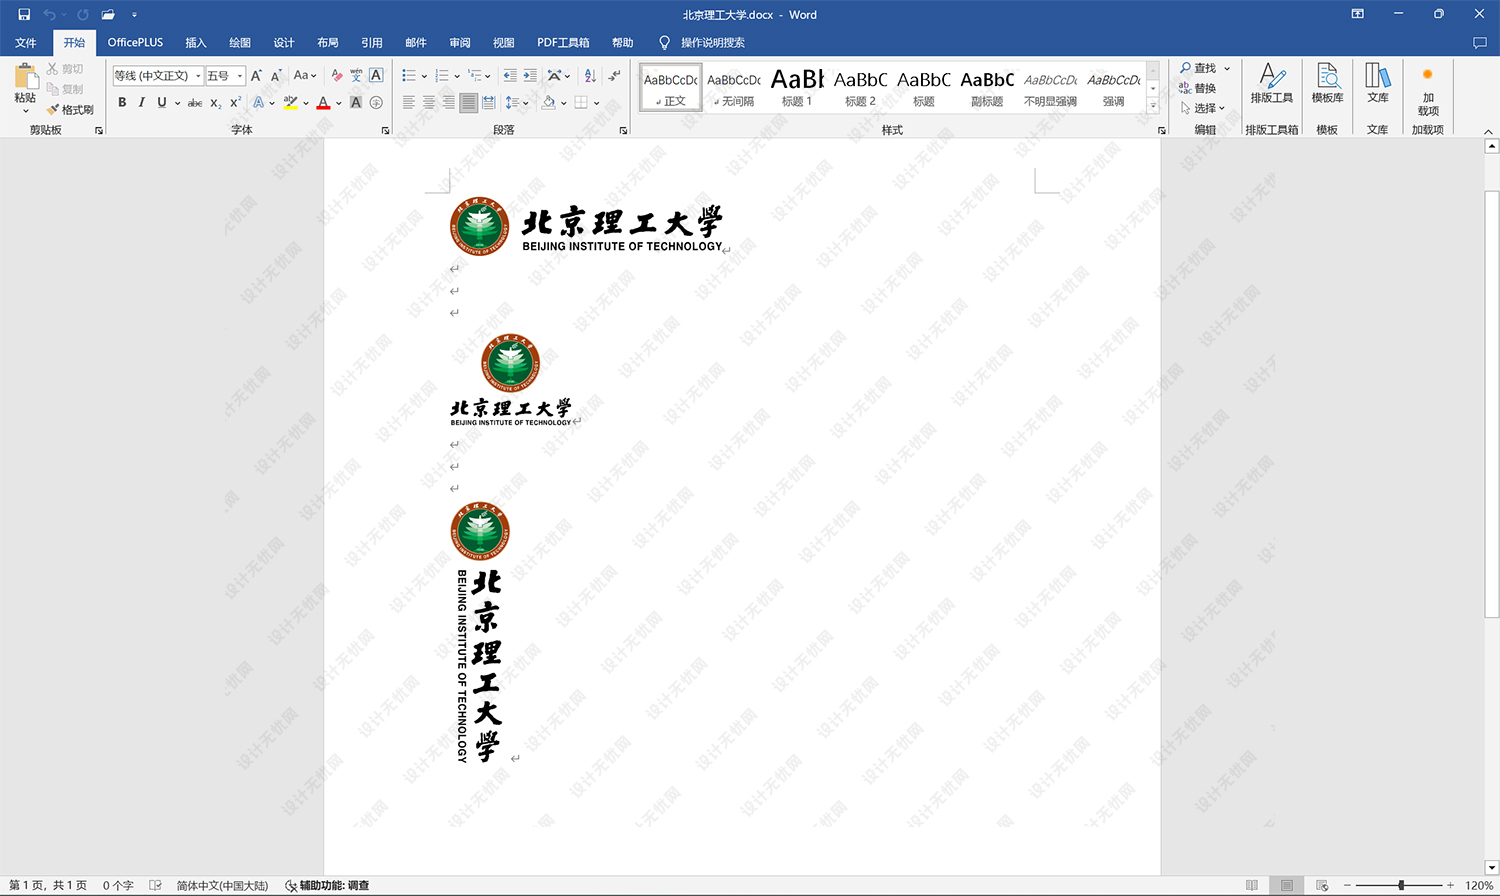
Task: Click the Format Painter (格式刷) button
Action: [70, 110]
